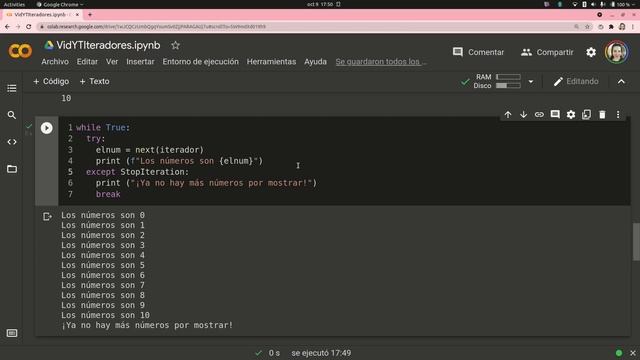Image resolution: width=640 pixels, height=360 pixels.
Task: Rename the notebook title VidYTIteradores.ipynb
Action: (x=108, y=45)
